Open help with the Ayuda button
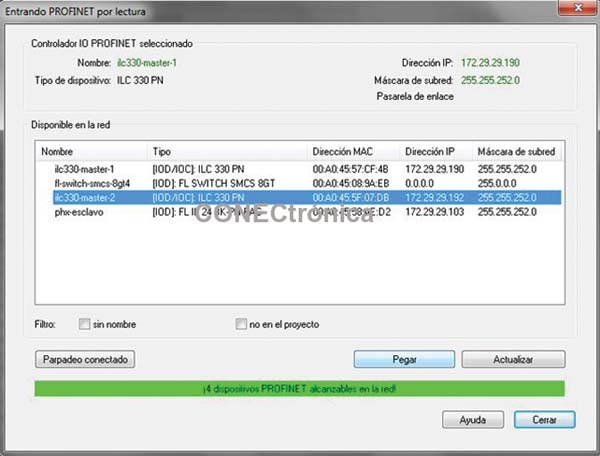Image resolution: width=600 pixels, height=456 pixels. coord(473,420)
